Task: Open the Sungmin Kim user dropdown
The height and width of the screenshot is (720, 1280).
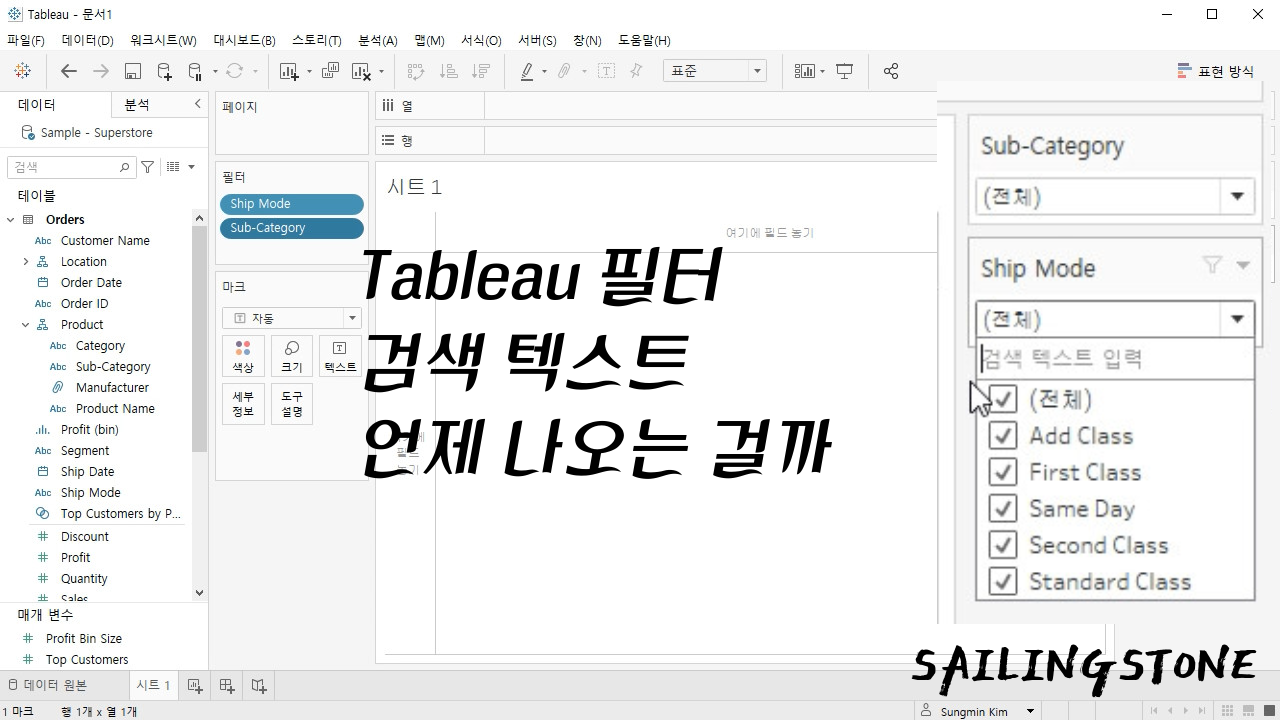Action: pyautogui.click(x=1031, y=712)
